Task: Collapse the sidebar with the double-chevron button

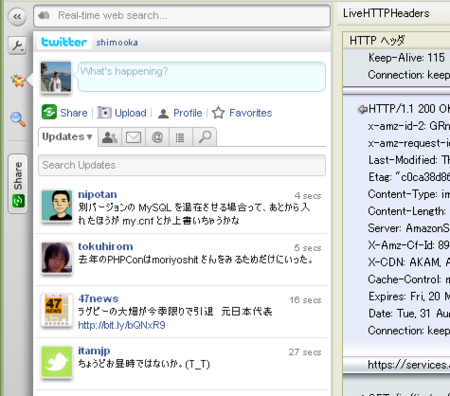Action: coord(17,16)
